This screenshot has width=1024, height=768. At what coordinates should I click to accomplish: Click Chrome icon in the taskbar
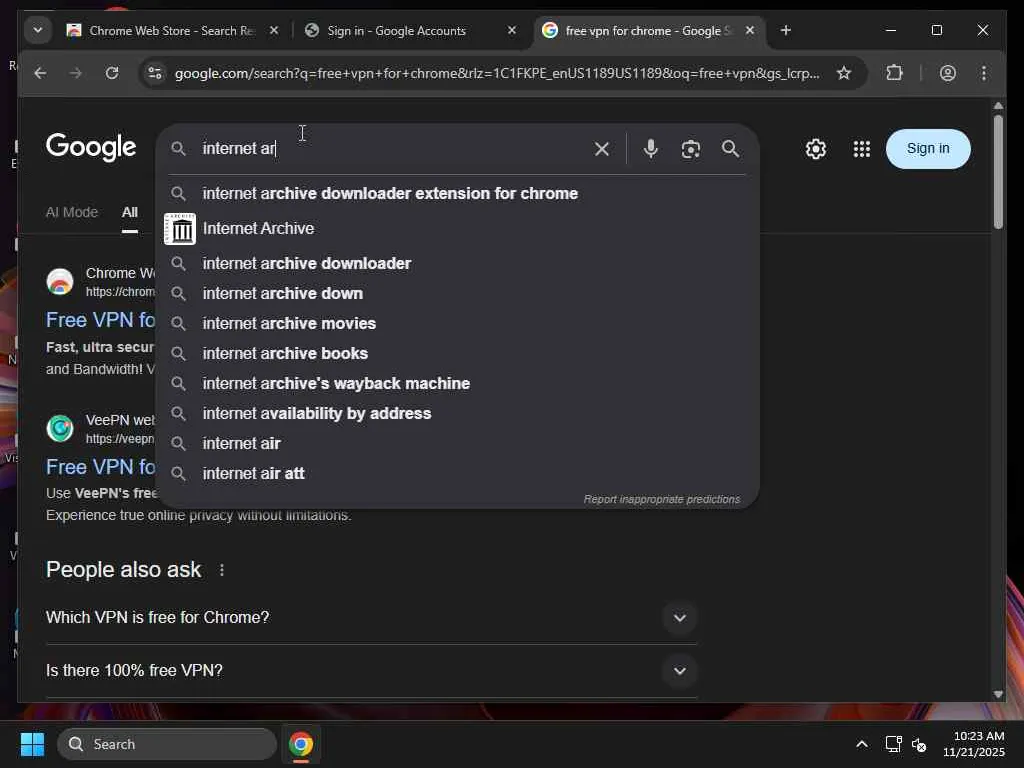301,744
